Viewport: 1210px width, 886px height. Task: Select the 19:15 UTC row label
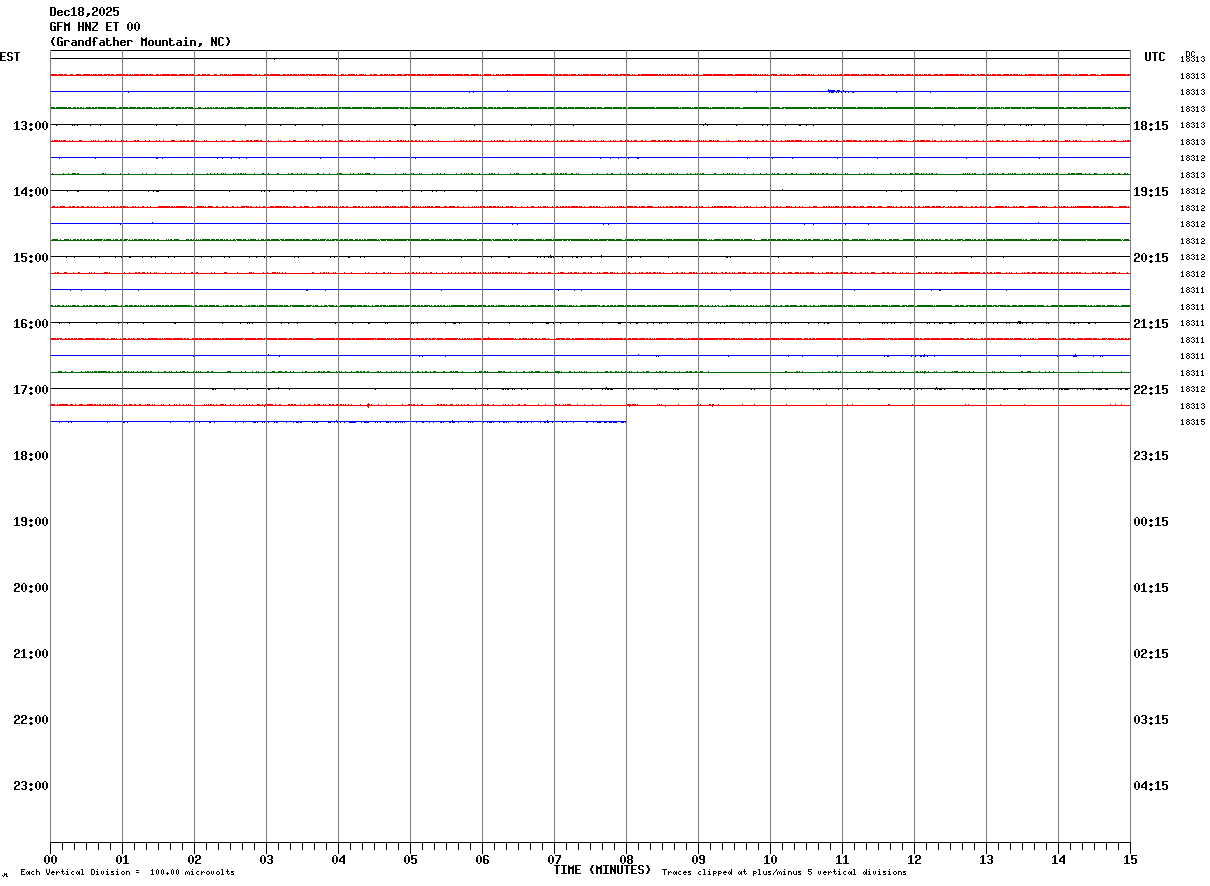pos(1151,191)
